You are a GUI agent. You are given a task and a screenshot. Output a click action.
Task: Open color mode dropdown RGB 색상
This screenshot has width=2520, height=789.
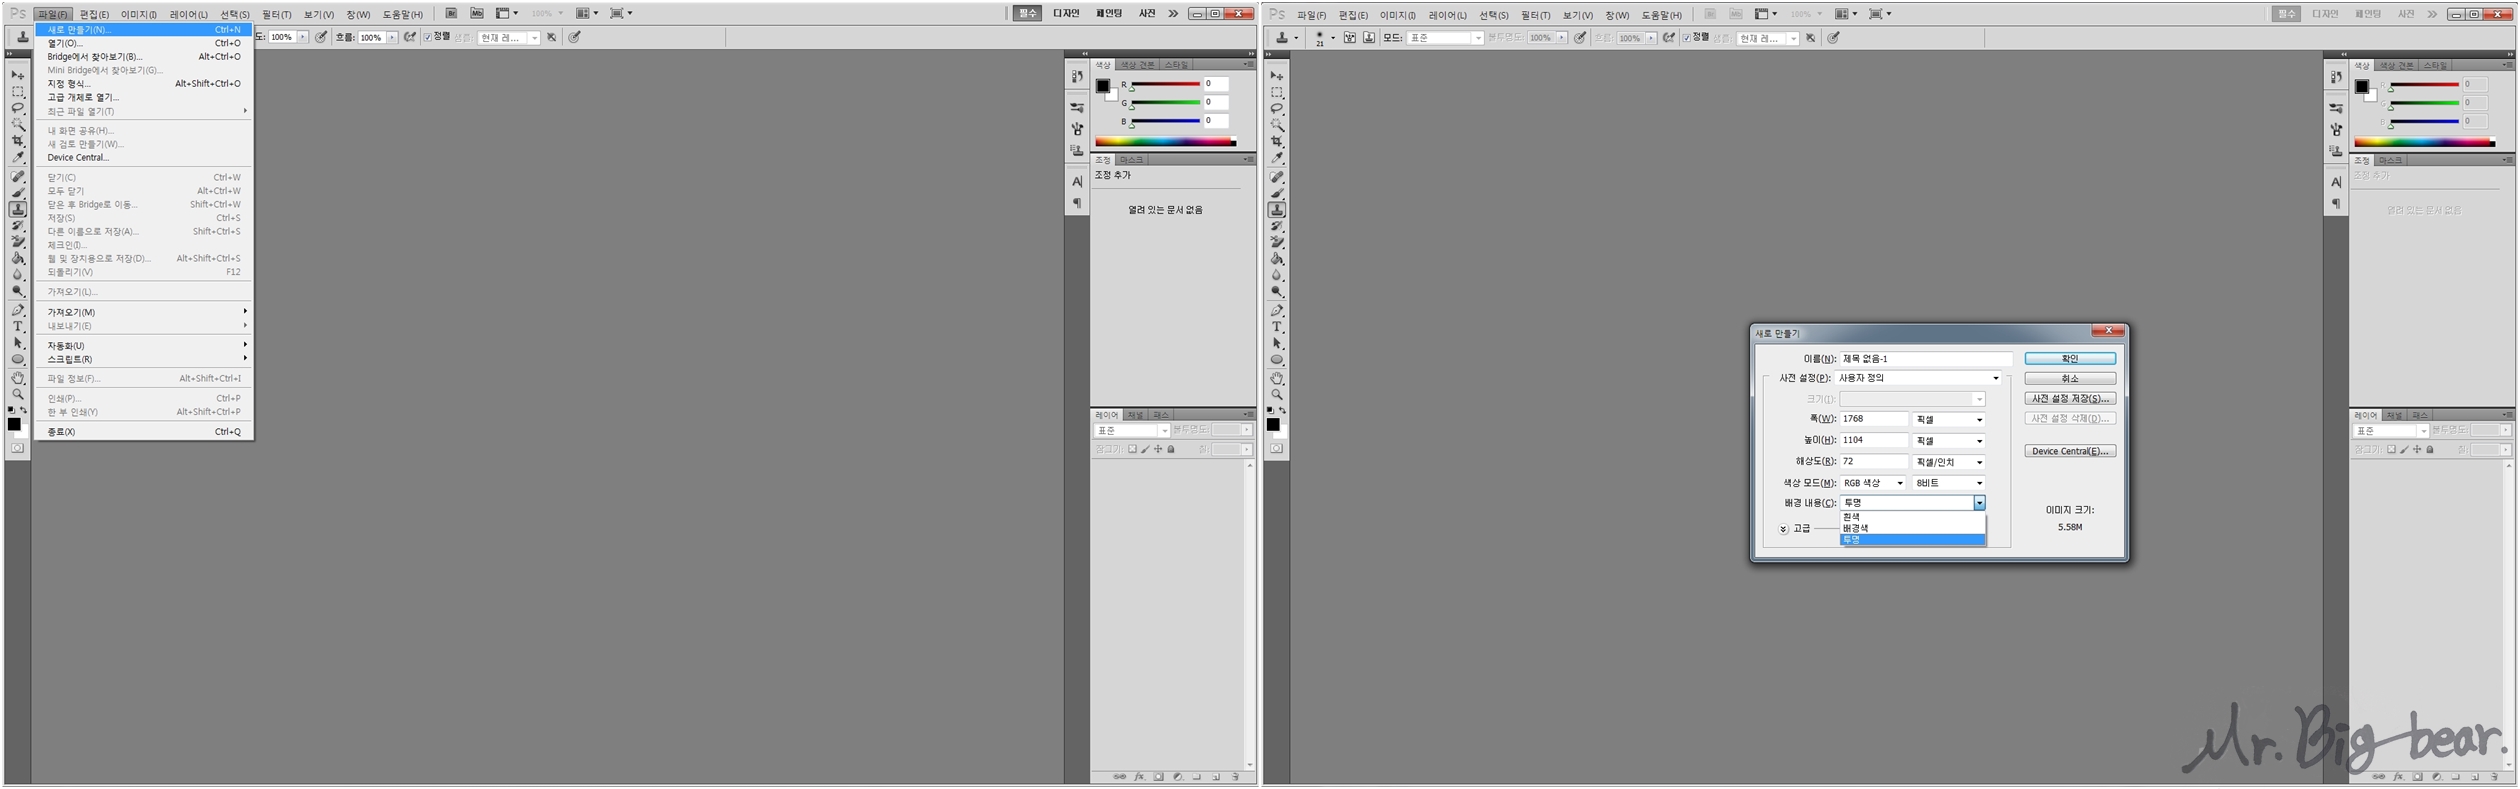1874,483
